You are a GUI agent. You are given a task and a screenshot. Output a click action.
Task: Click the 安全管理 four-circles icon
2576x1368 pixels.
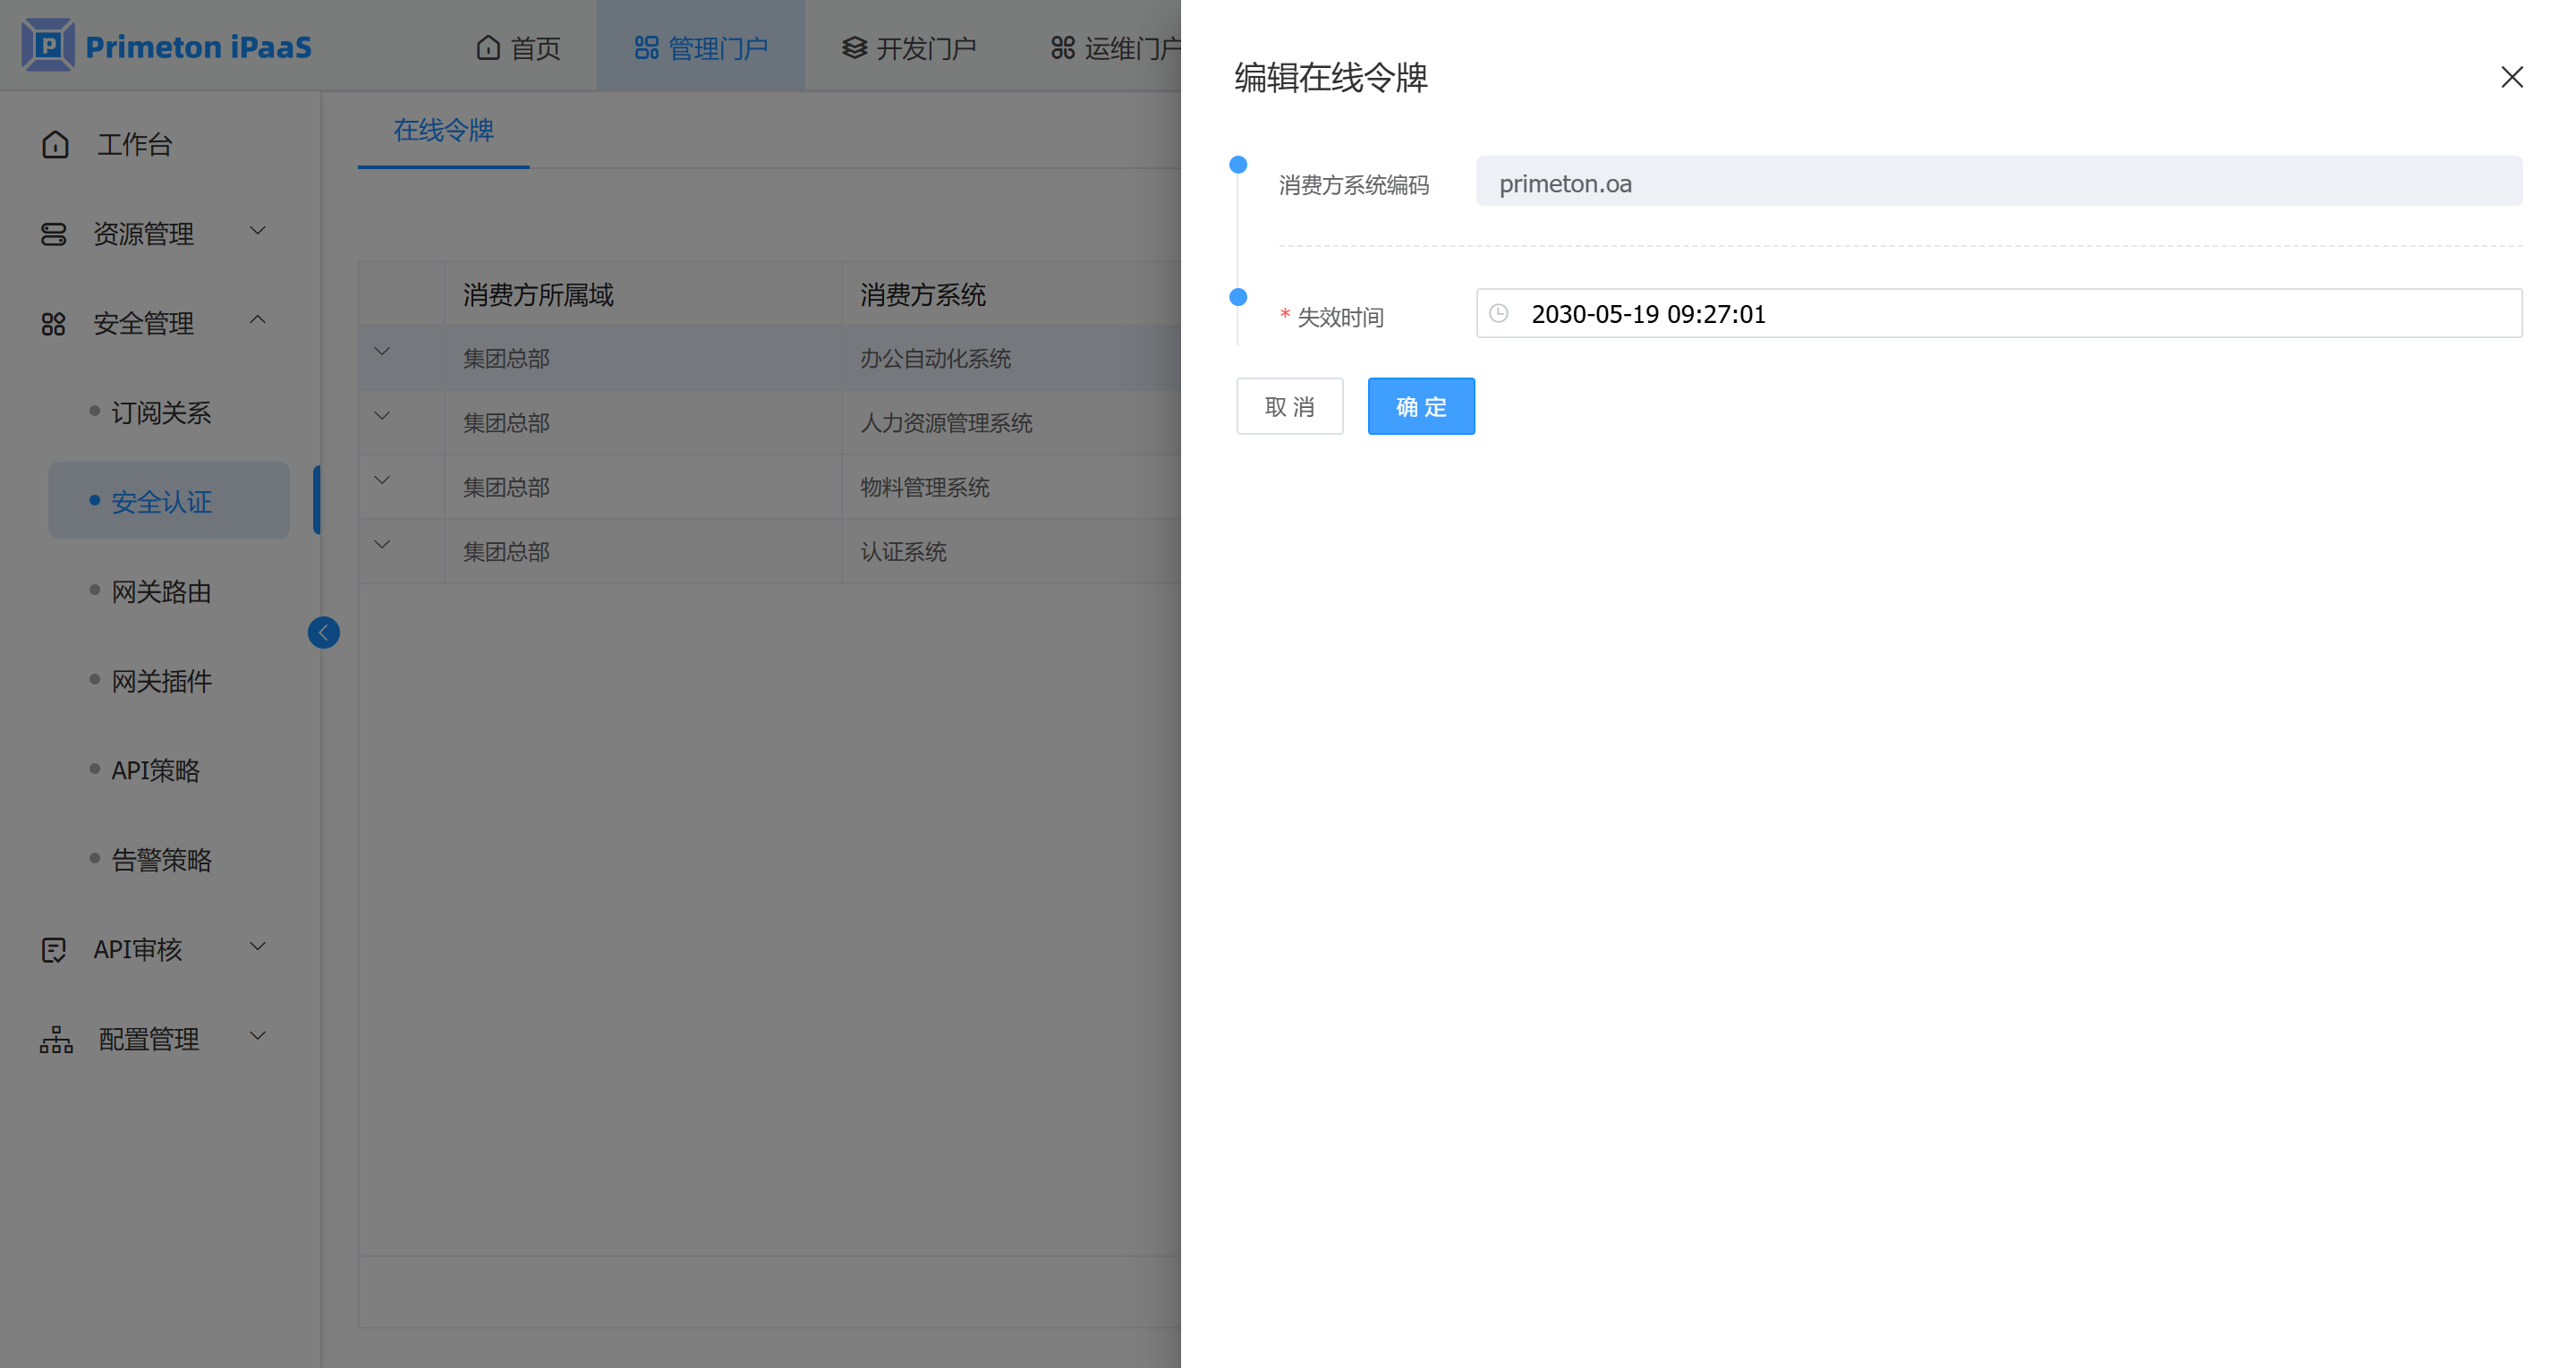[53, 324]
